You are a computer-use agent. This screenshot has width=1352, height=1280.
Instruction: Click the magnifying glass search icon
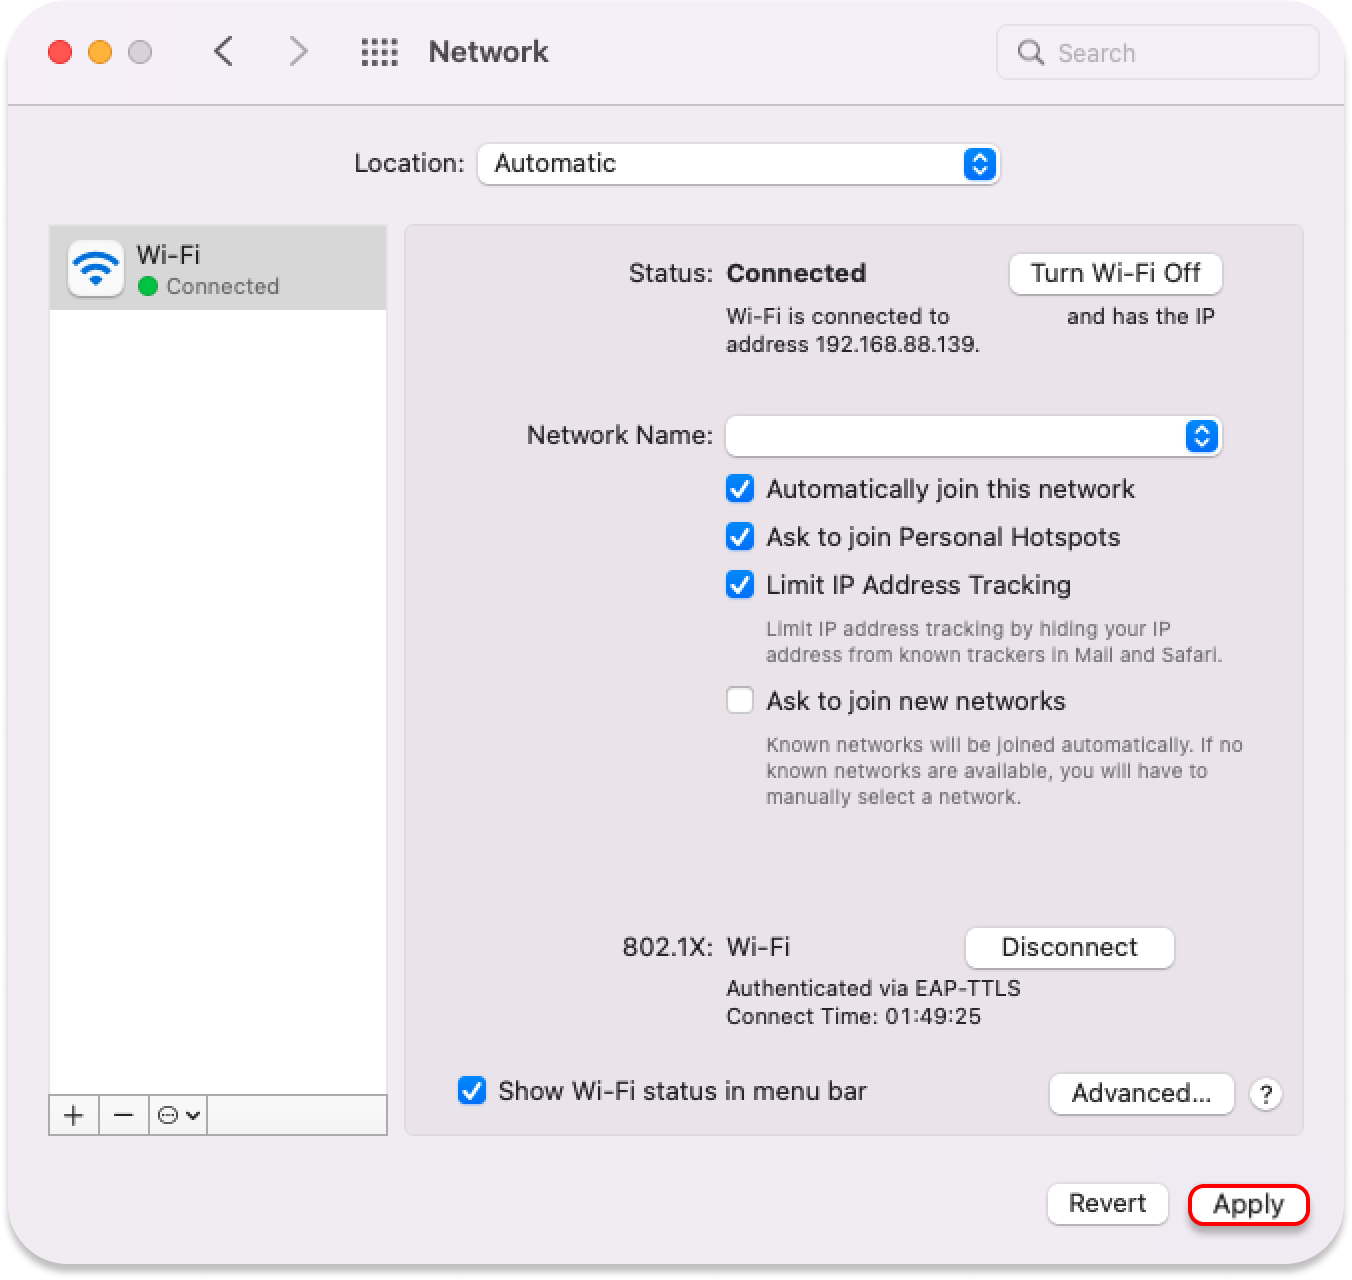click(1030, 53)
